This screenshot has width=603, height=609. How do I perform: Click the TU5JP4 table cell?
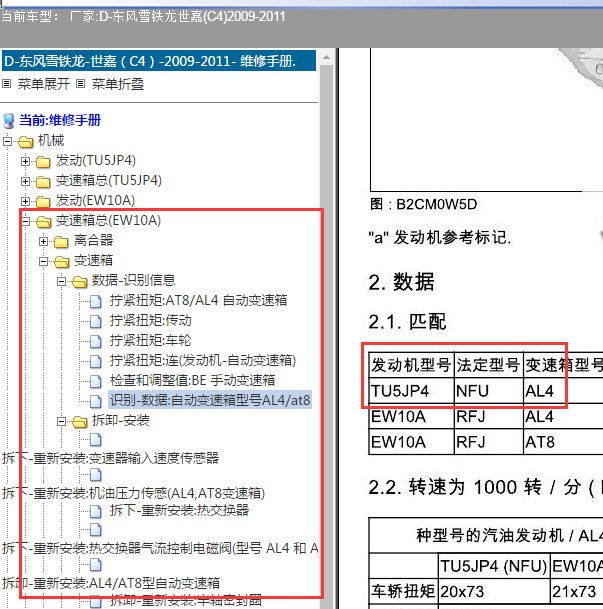pyautogui.click(x=411, y=391)
